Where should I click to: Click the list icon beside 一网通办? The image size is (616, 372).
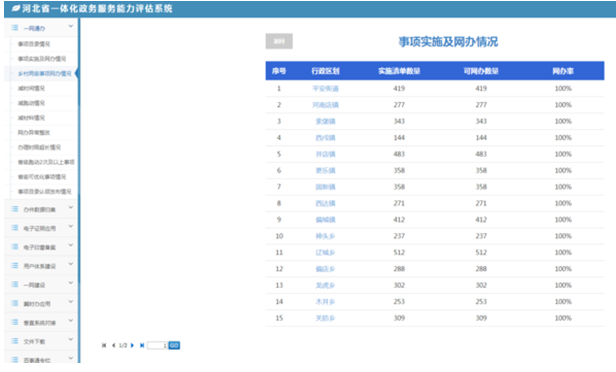click(x=15, y=27)
